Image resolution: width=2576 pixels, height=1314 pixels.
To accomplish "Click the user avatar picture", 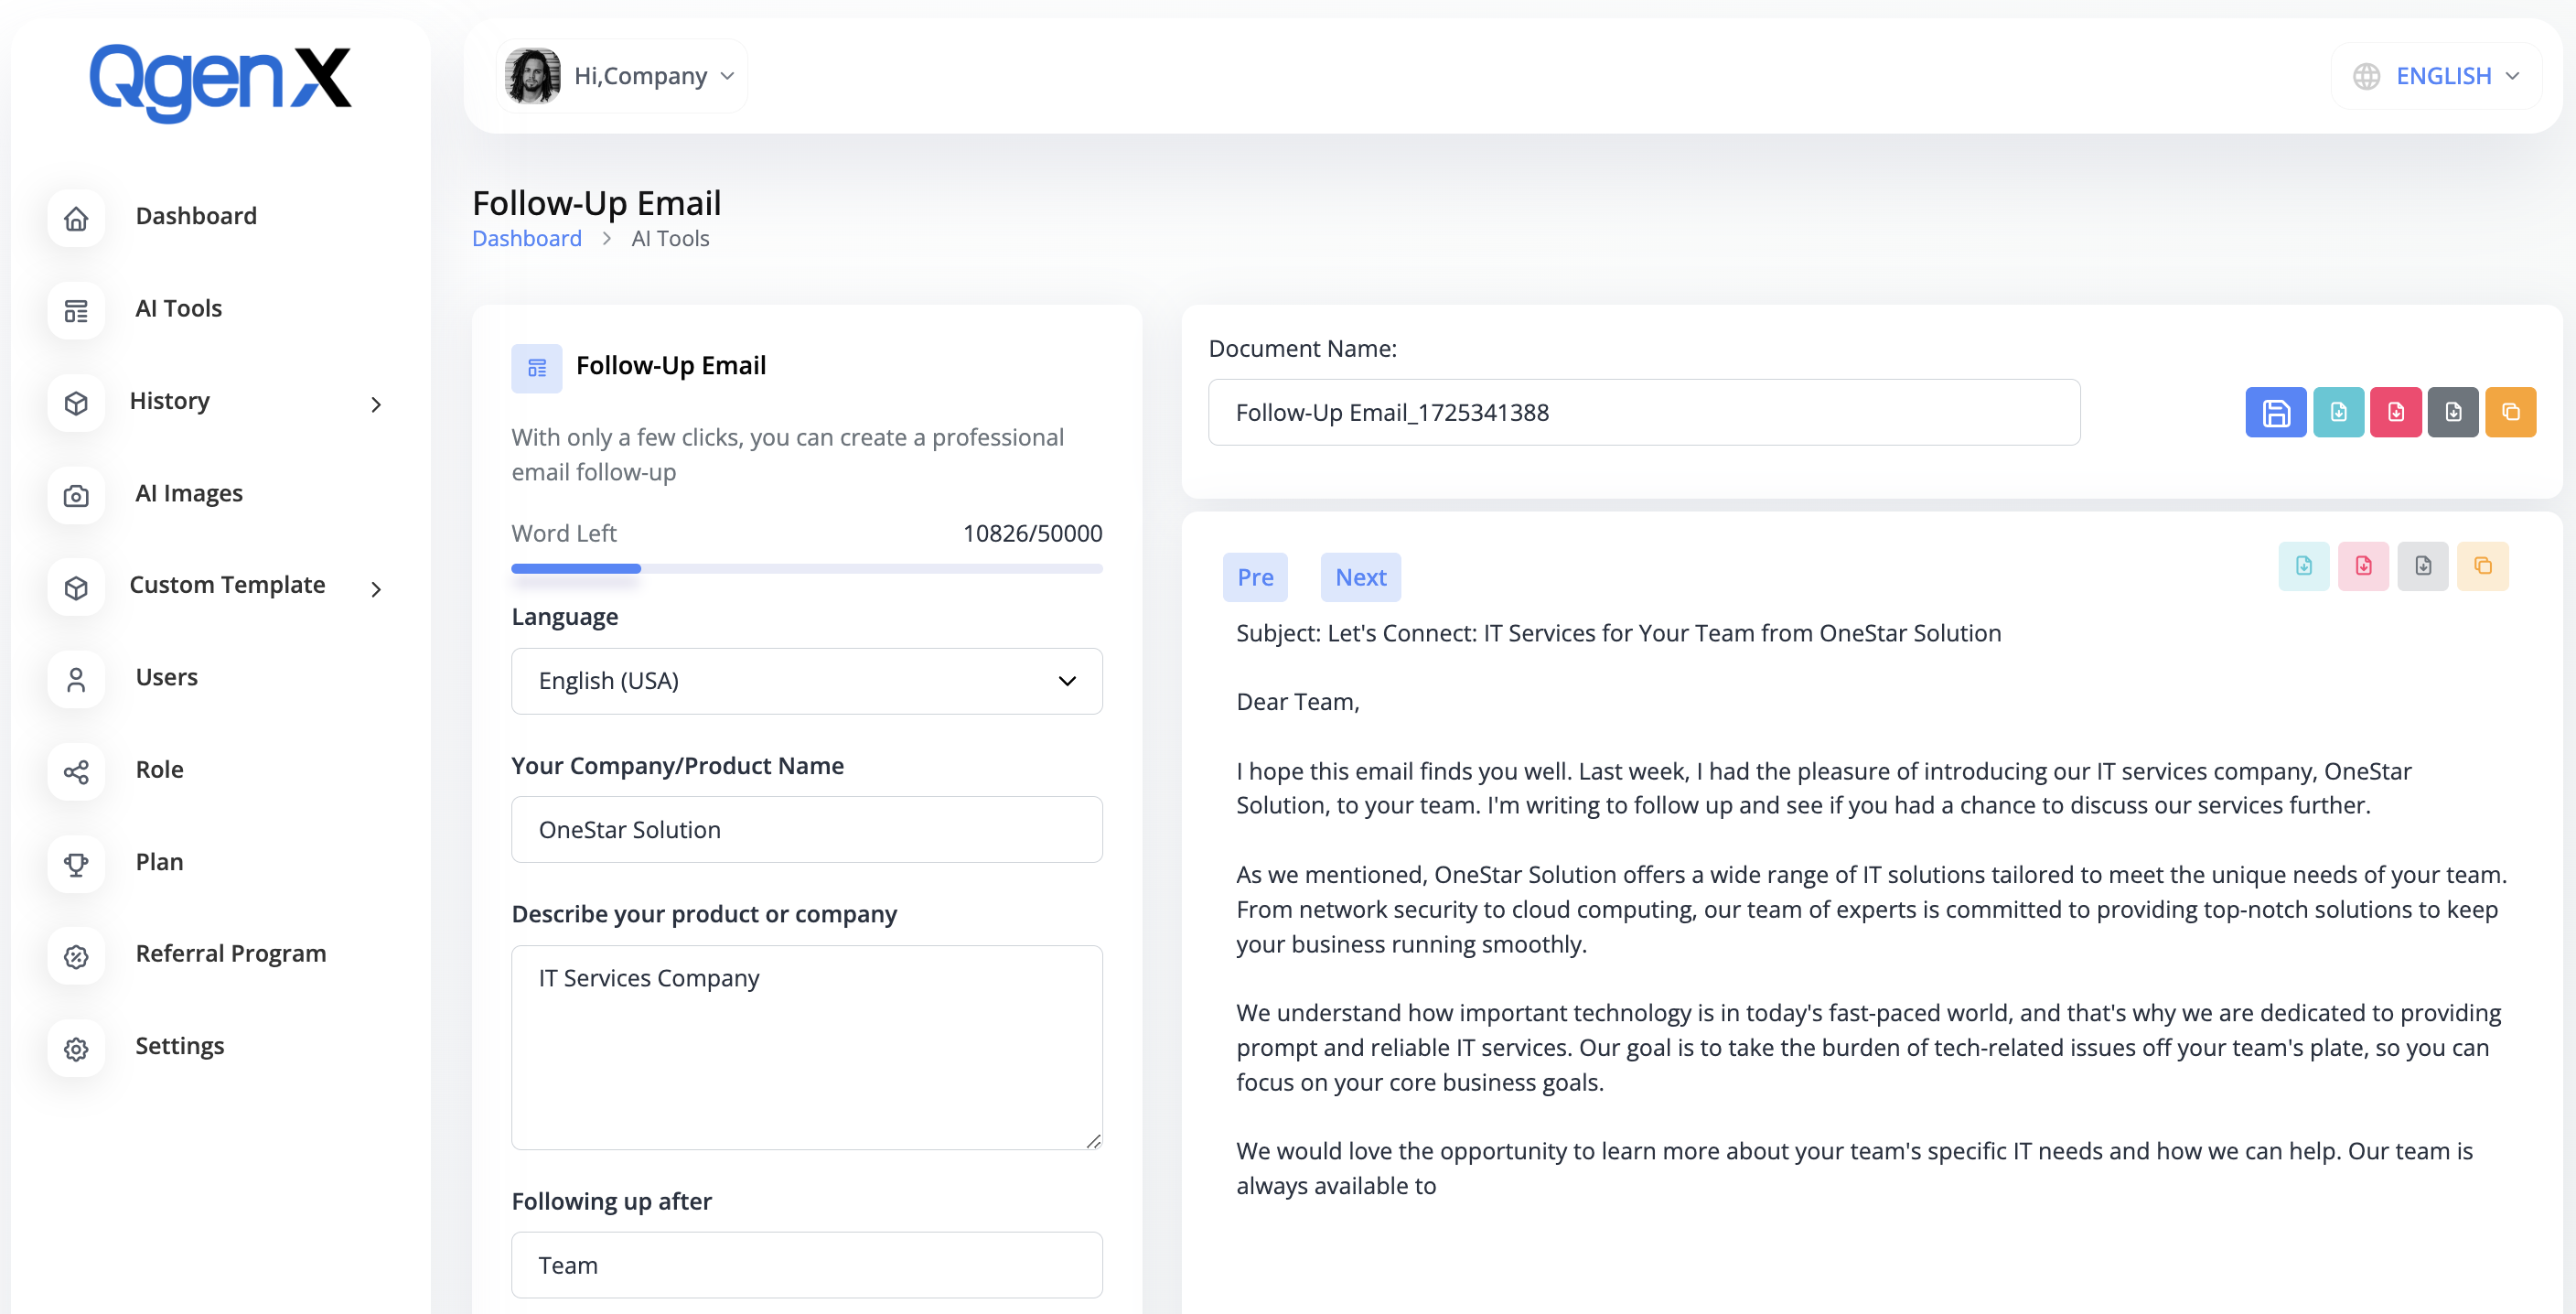I will (x=533, y=76).
